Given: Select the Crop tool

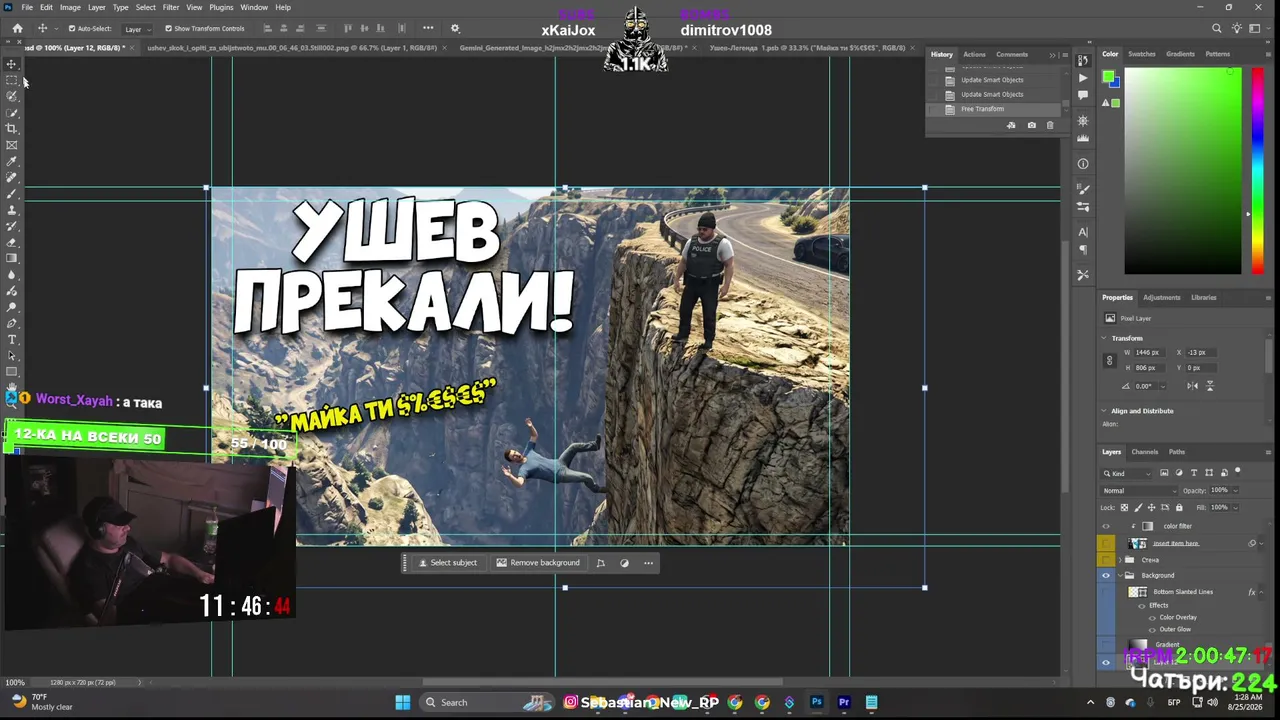Looking at the screenshot, I should pyautogui.click(x=12, y=128).
